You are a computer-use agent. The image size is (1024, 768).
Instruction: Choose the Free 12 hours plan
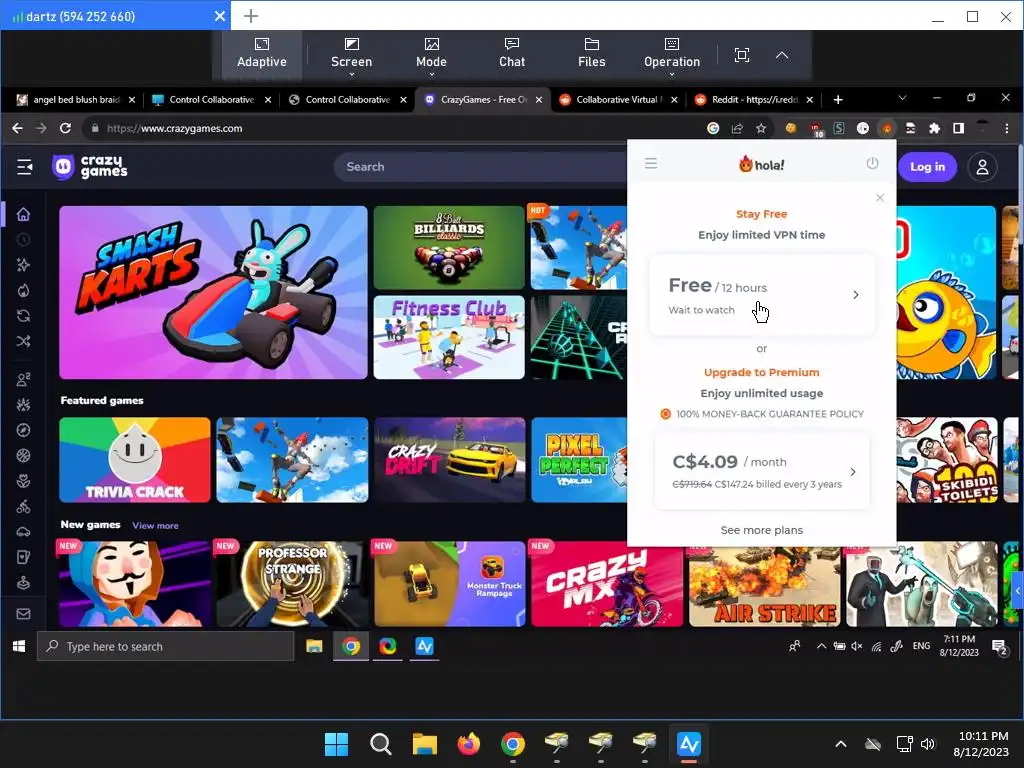click(x=762, y=295)
